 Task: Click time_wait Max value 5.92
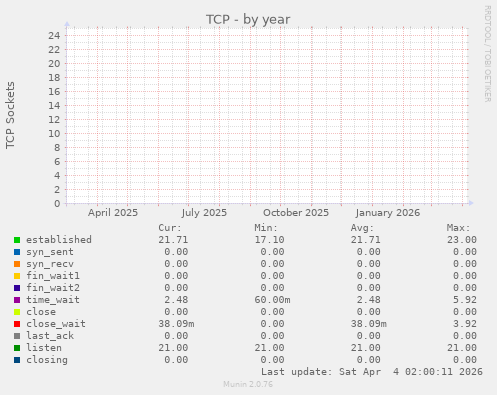click(x=465, y=300)
